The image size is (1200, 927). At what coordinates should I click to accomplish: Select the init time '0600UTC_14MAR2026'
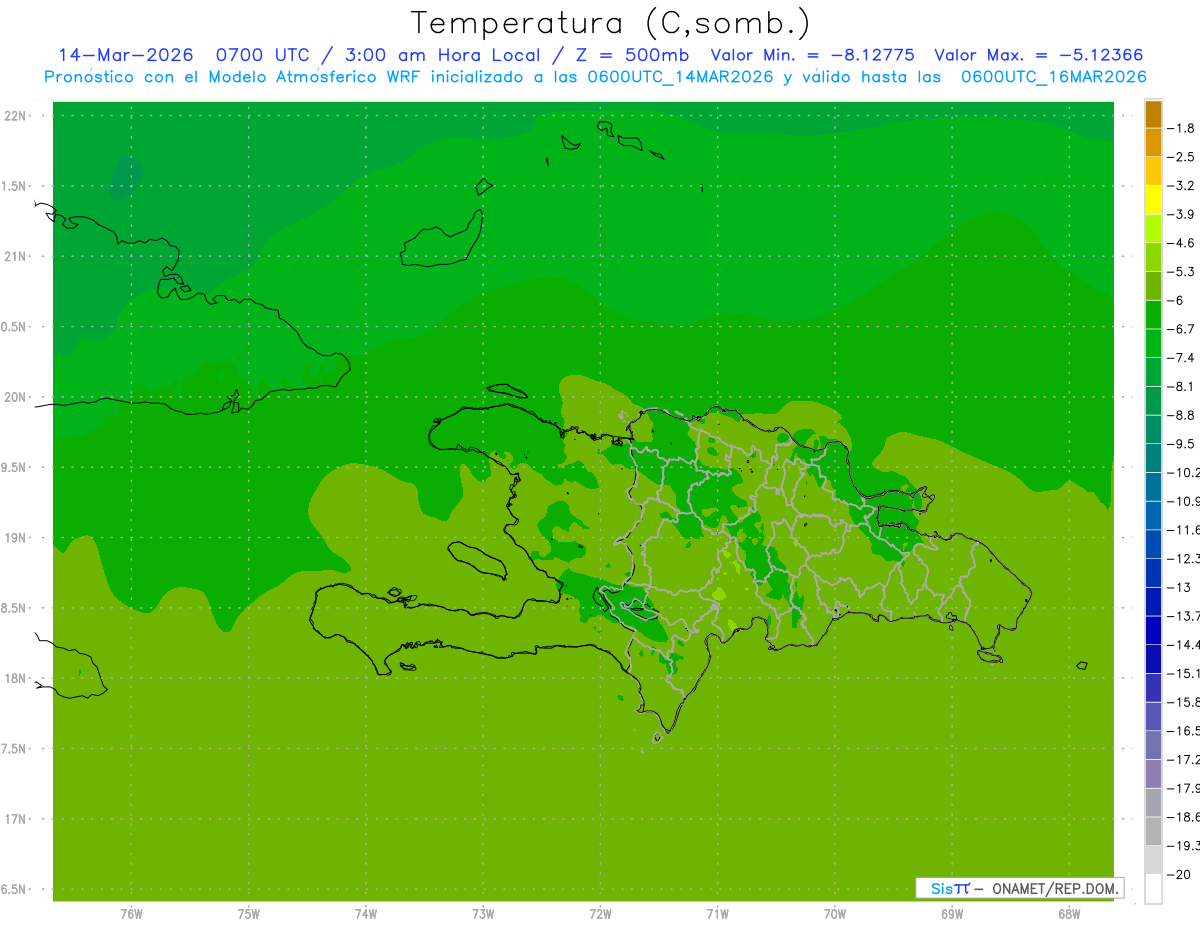pyautogui.click(x=679, y=77)
